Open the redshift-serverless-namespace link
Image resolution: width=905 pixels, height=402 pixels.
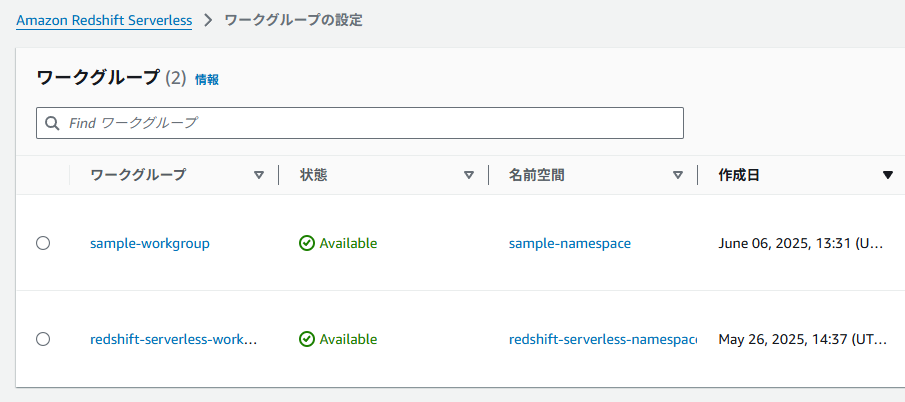tap(603, 339)
